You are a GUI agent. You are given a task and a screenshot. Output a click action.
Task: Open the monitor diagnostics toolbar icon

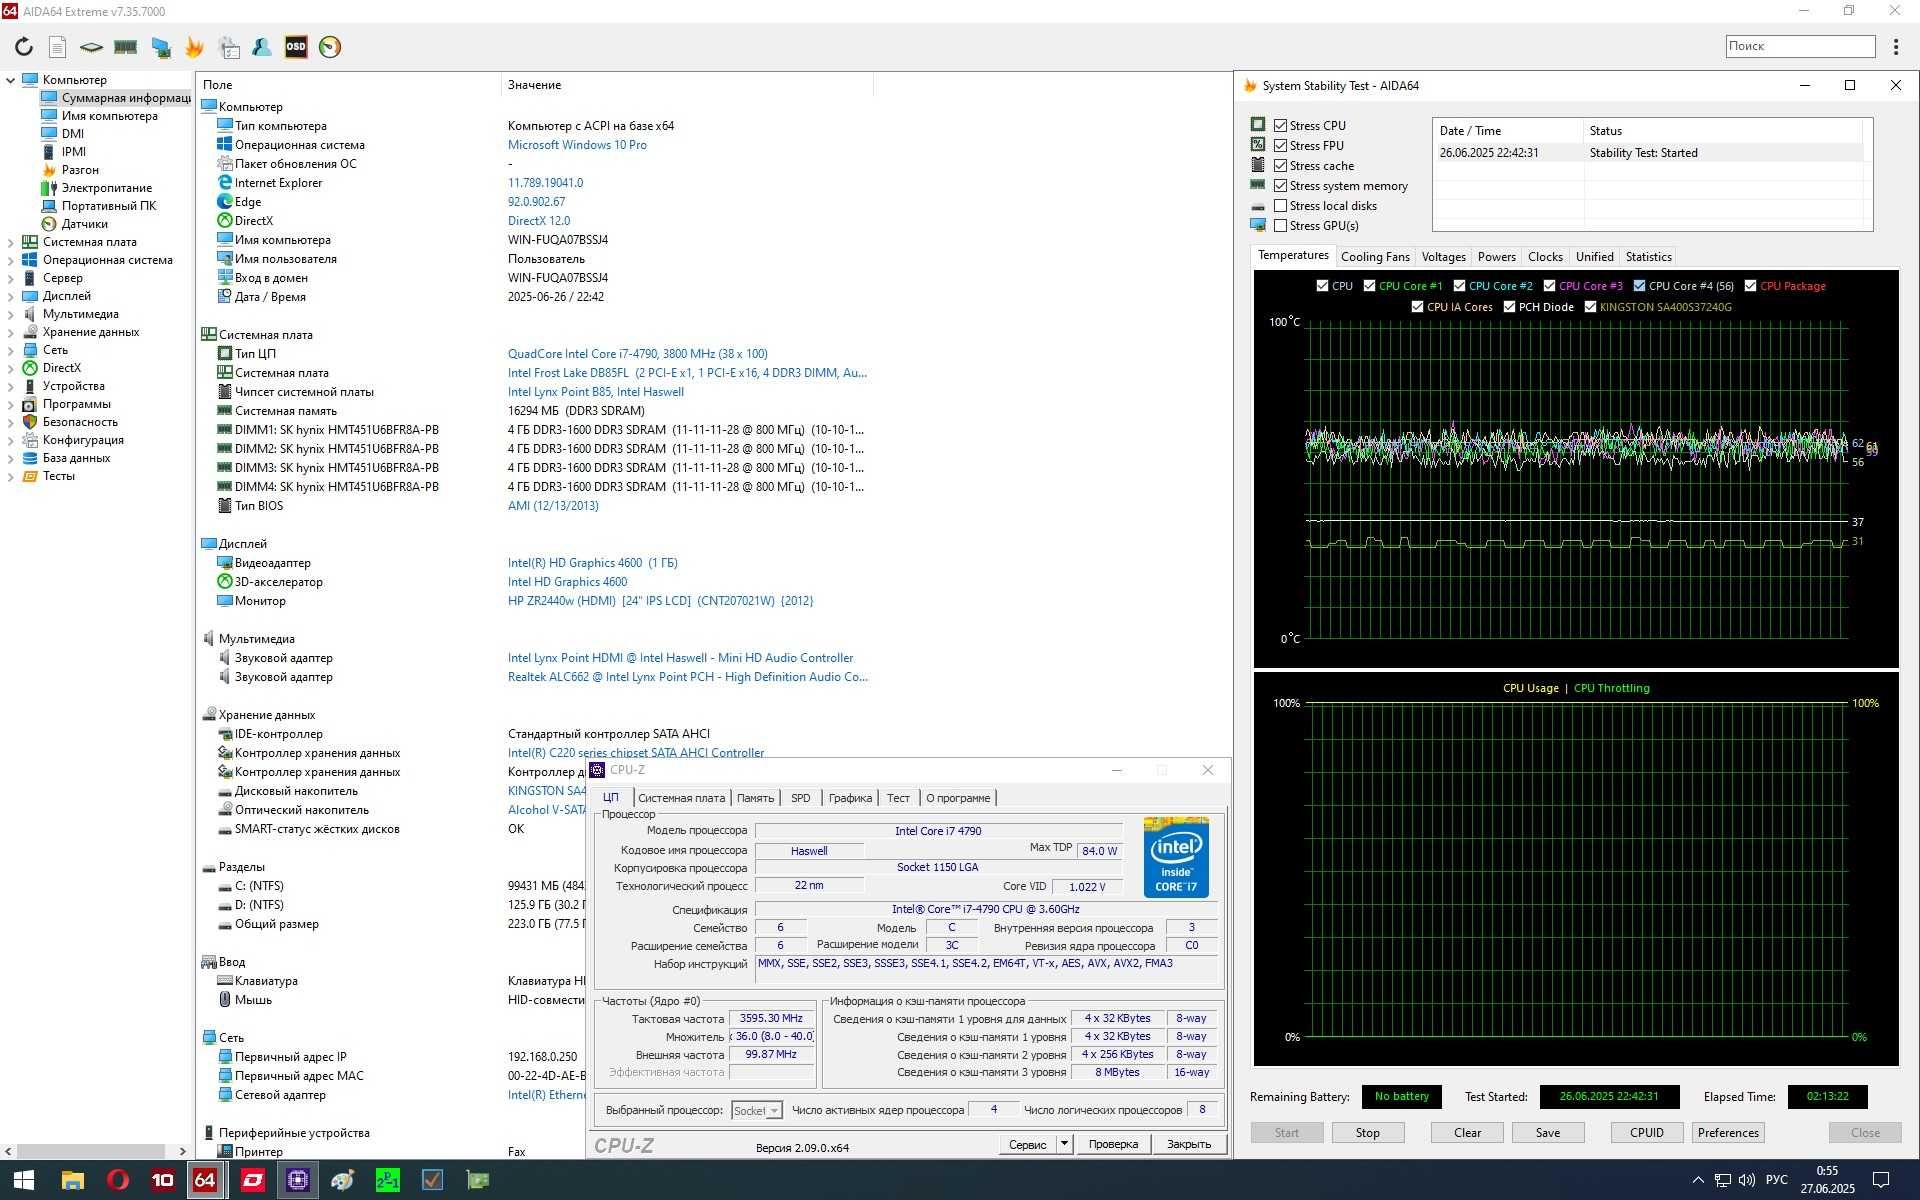click(x=160, y=47)
